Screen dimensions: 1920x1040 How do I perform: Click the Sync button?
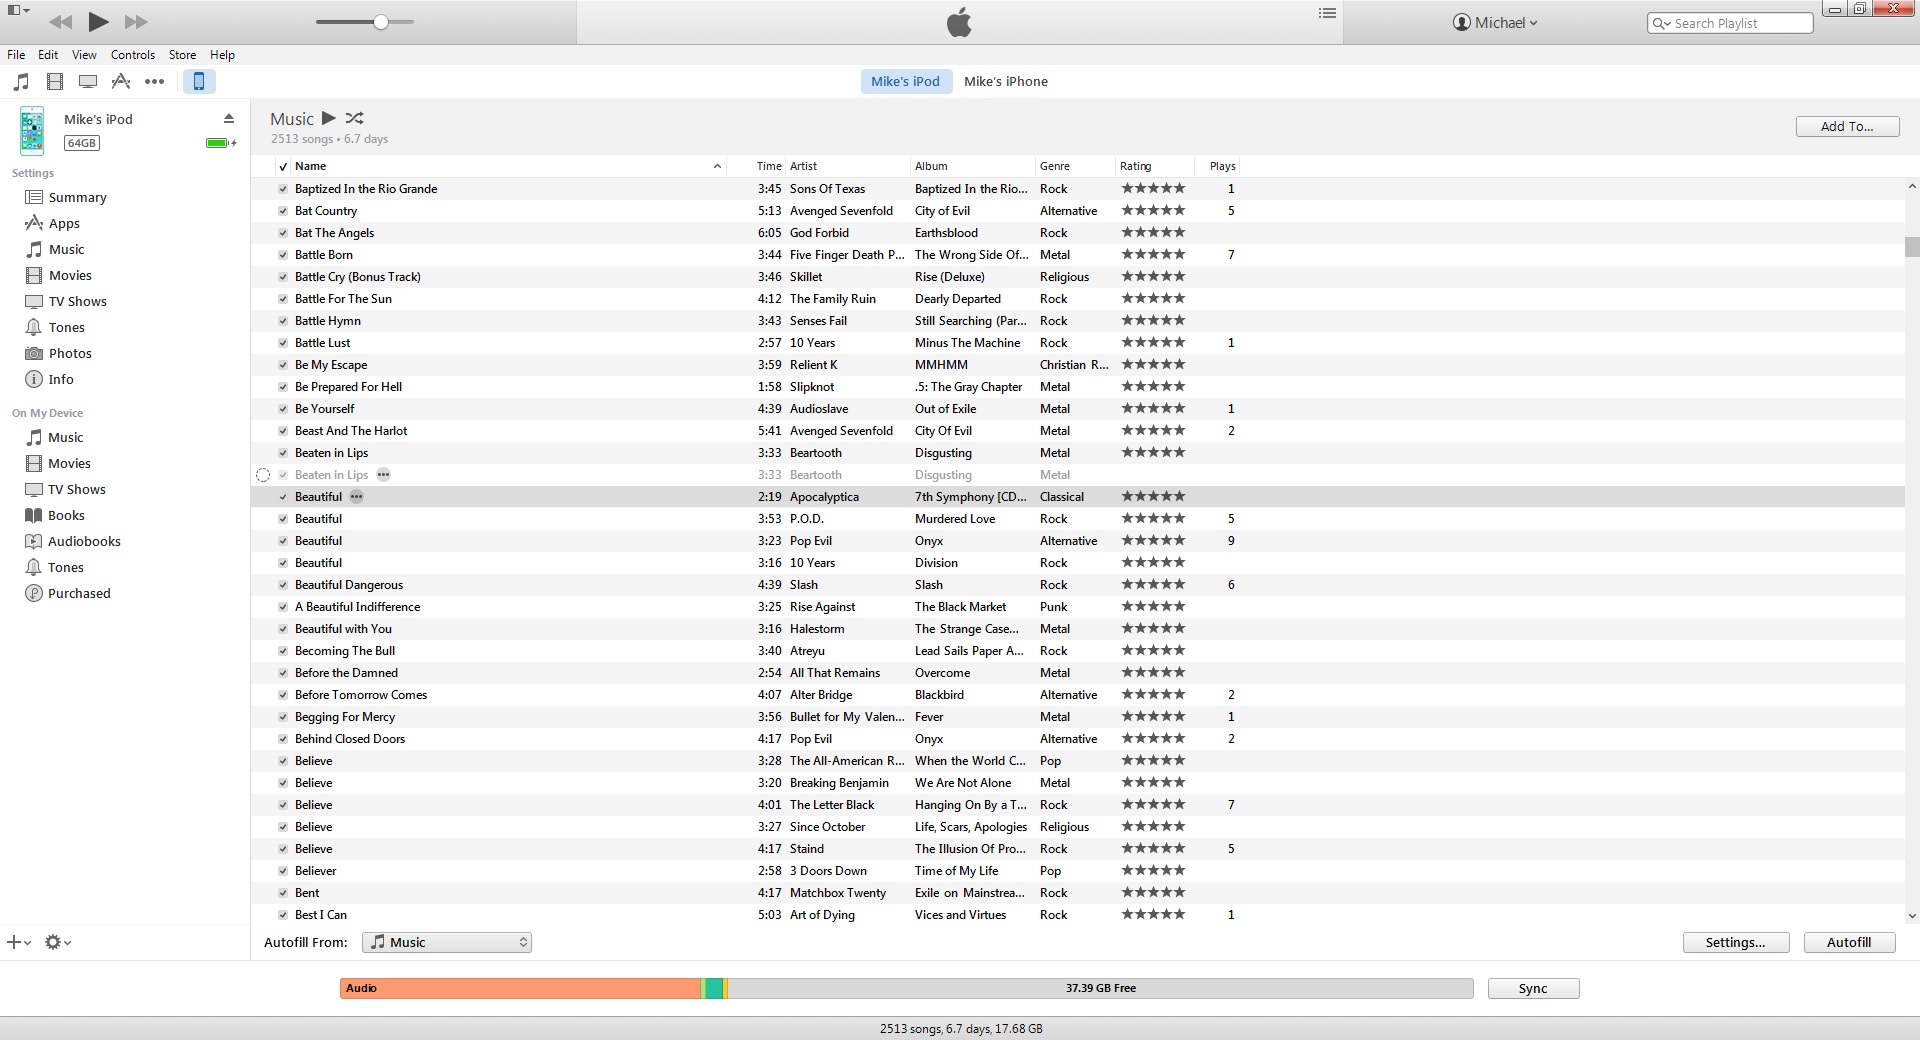pos(1532,988)
